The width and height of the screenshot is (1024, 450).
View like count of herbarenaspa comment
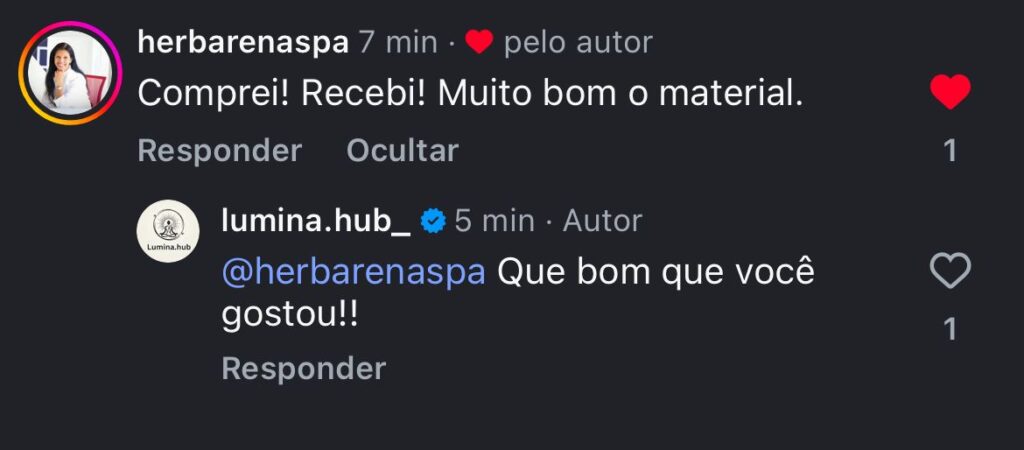pos(950,151)
